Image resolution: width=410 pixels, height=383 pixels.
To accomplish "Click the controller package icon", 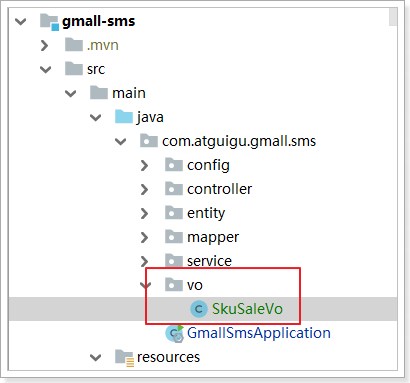I will 174,189.
